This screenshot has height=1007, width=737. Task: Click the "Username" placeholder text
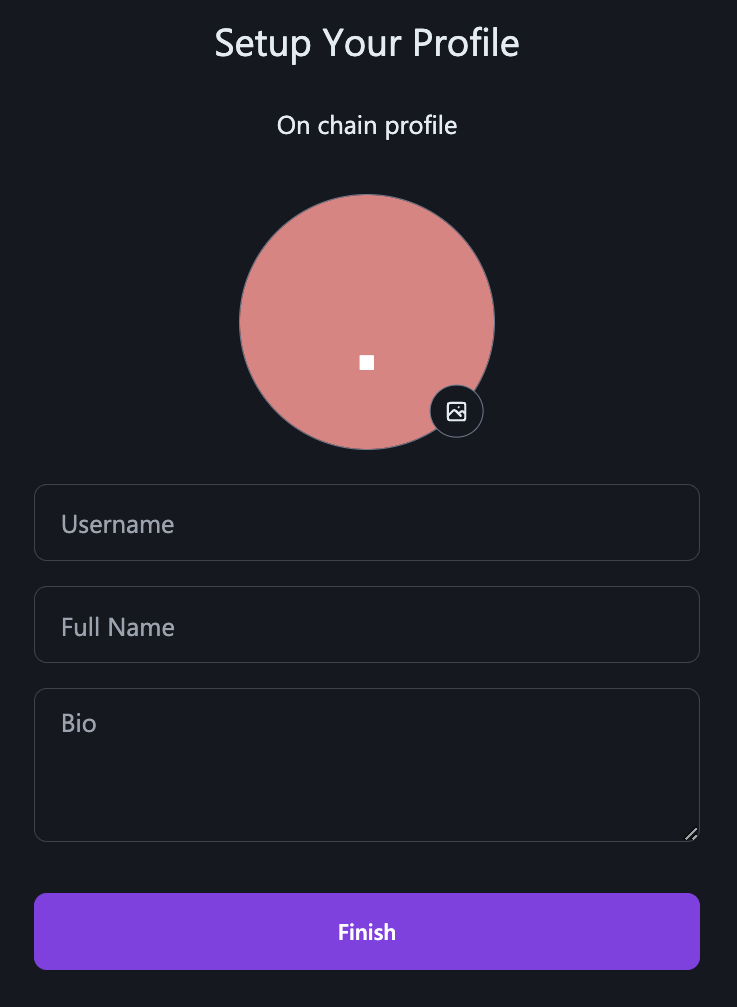coord(117,525)
